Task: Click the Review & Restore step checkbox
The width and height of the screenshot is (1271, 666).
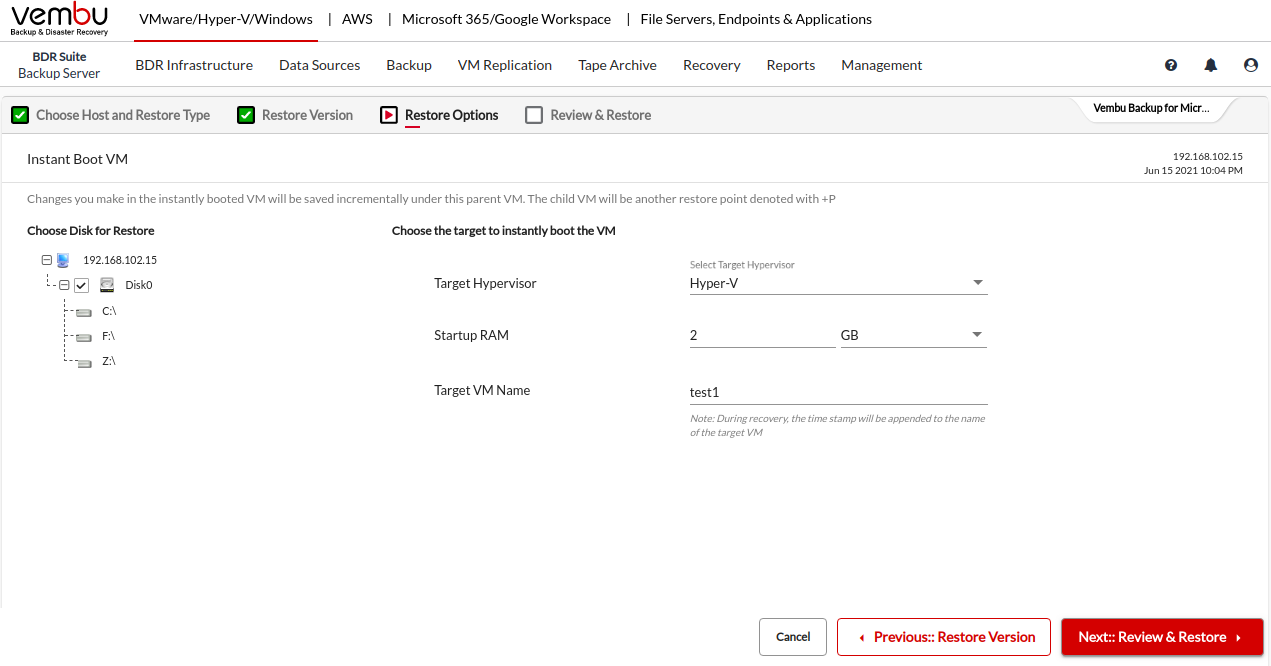Action: point(533,115)
